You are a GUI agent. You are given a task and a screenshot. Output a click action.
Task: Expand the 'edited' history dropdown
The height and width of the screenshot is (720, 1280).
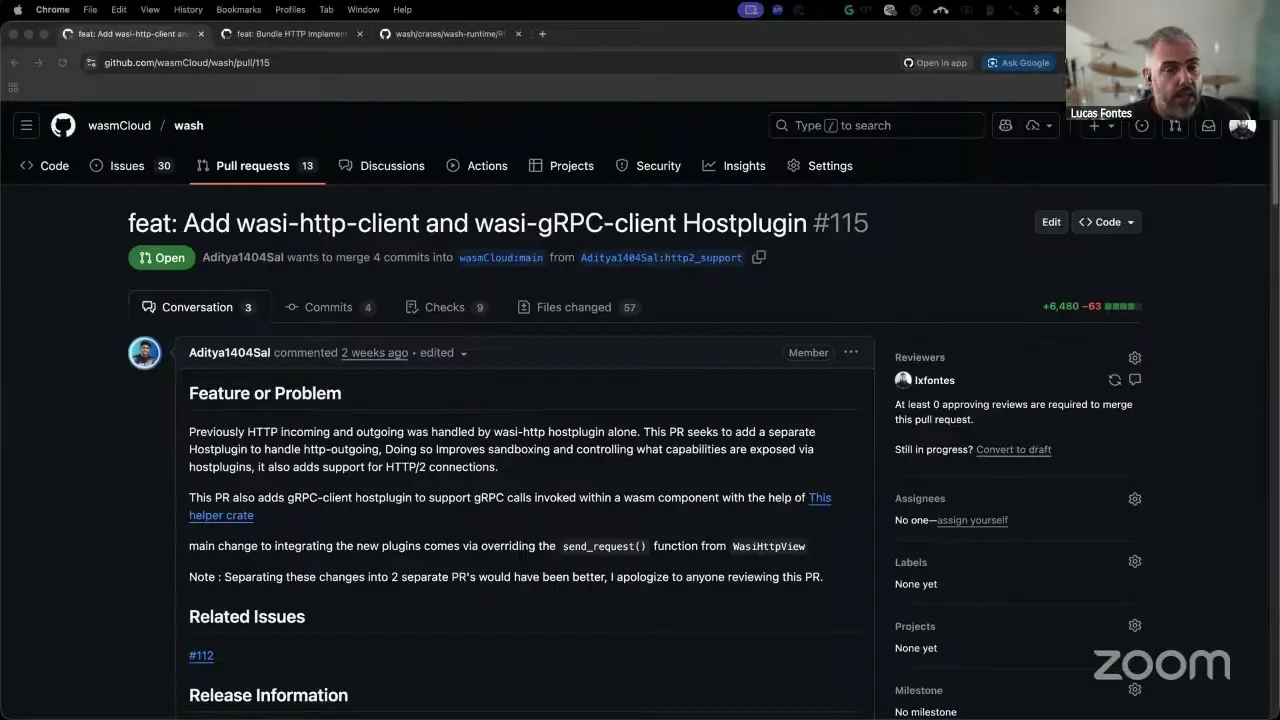(x=444, y=353)
